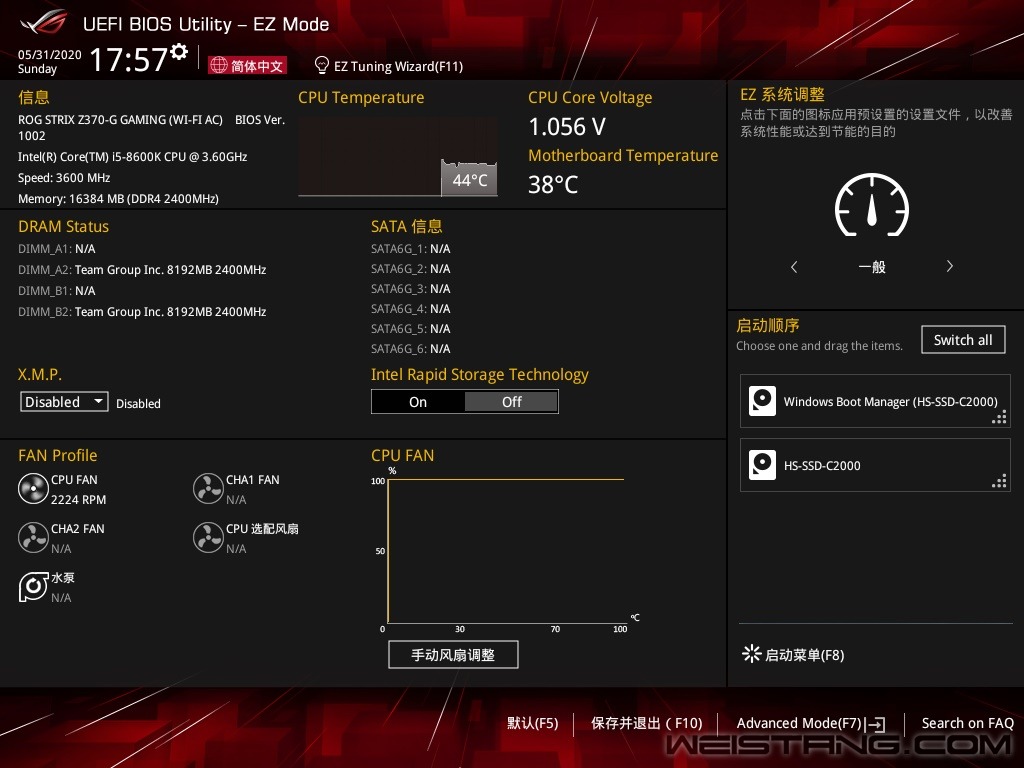Click the EZ Tuning Wizard lightbulb icon
Image resolution: width=1024 pixels, height=768 pixels.
click(321, 65)
